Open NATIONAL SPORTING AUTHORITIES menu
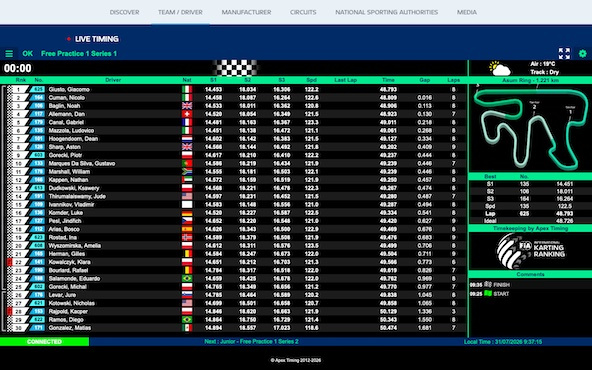 coord(387,12)
